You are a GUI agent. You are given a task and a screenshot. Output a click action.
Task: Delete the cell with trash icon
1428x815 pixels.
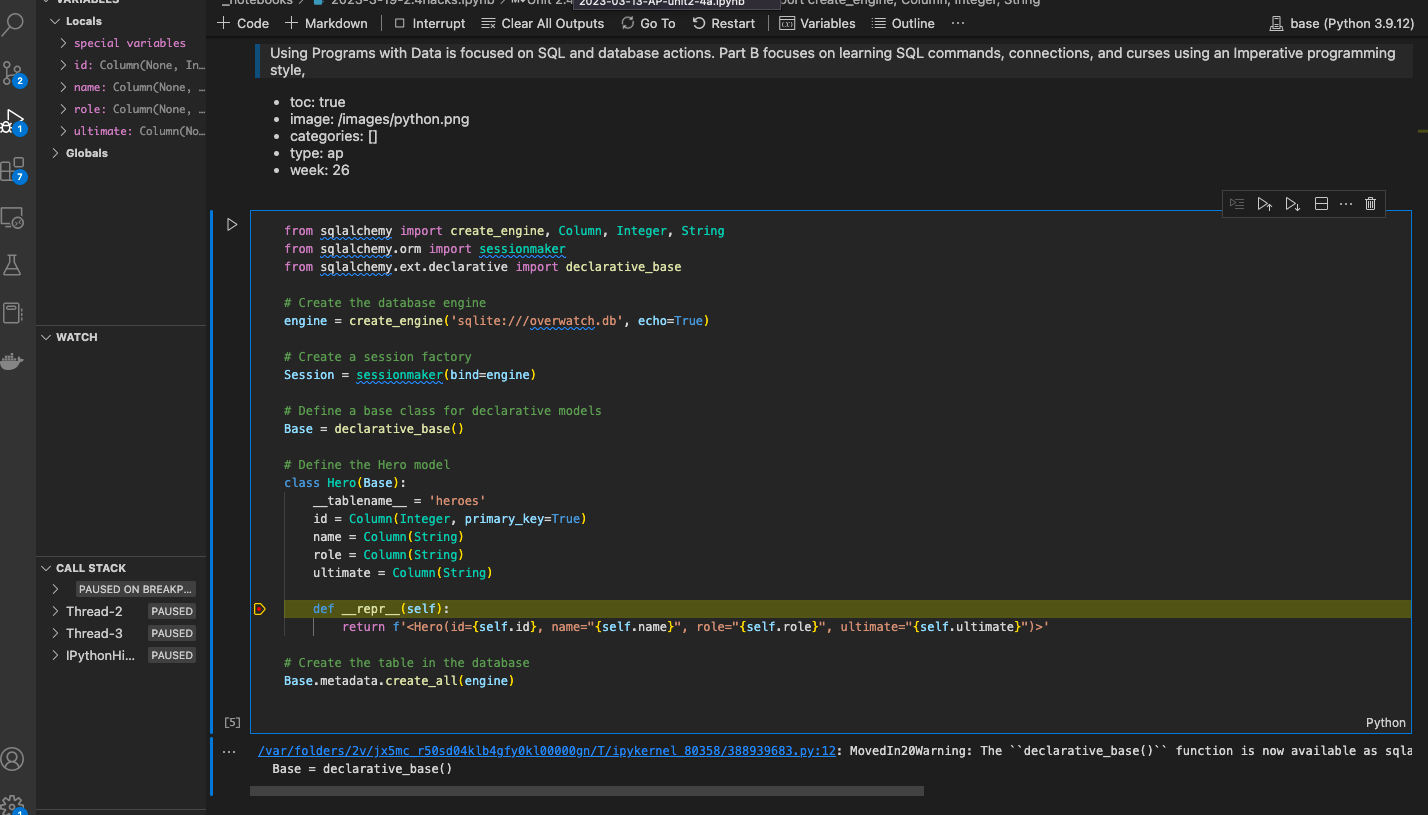[1370, 203]
